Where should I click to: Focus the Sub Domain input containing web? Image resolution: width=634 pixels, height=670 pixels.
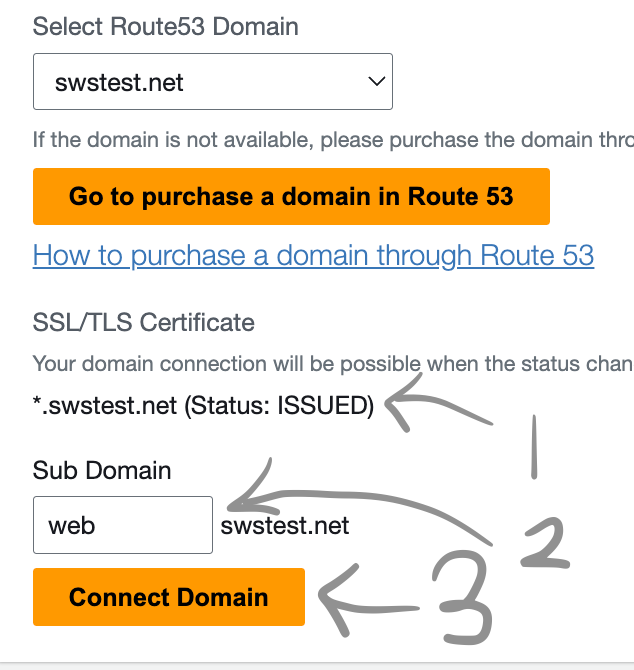click(x=122, y=525)
